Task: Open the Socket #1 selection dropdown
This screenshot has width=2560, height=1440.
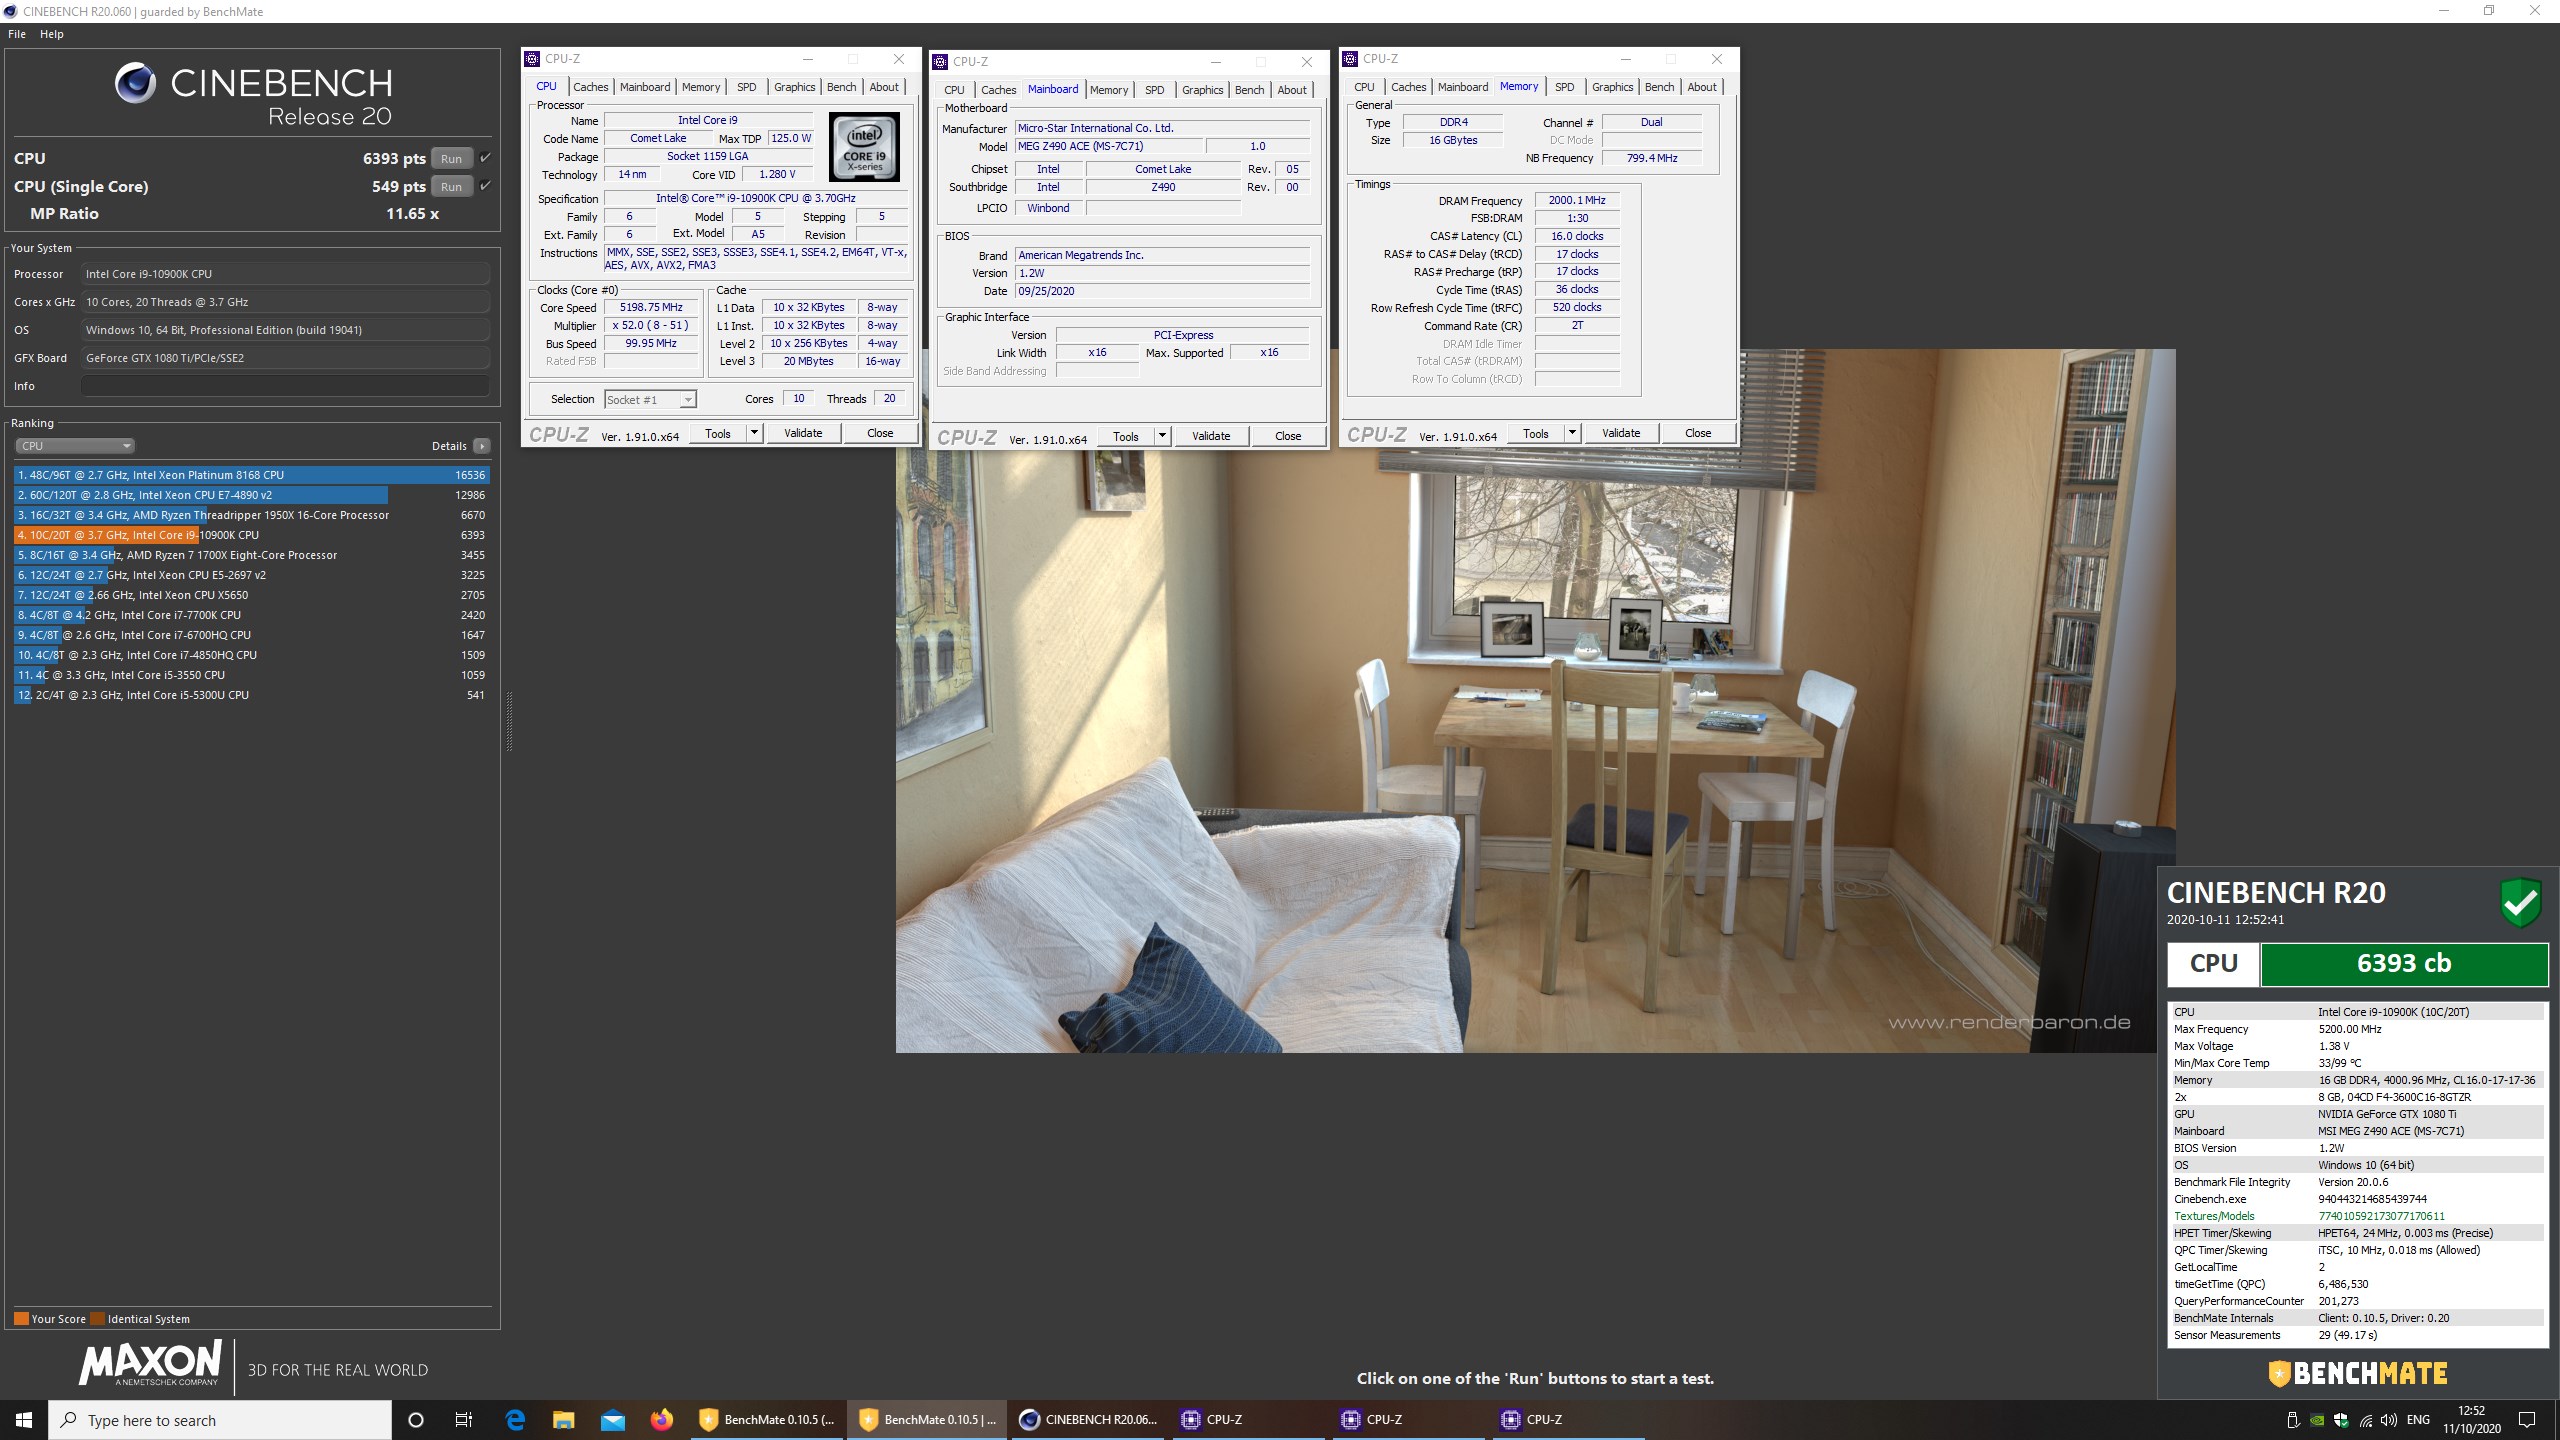Action: click(x=650, y=399)
